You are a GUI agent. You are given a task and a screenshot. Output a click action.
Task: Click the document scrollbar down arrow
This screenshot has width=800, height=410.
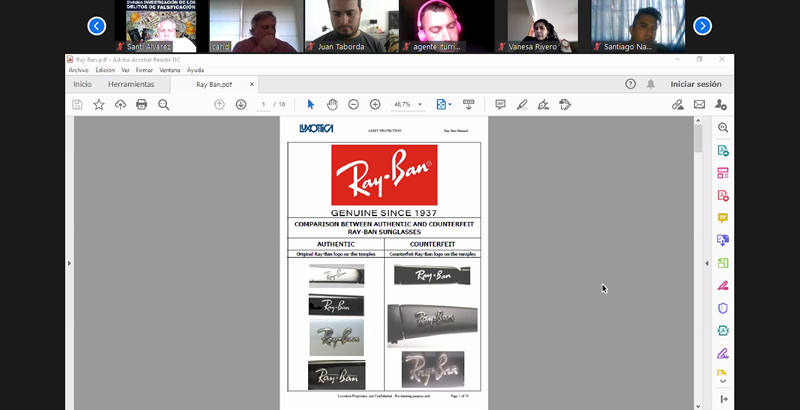[698, 406]
